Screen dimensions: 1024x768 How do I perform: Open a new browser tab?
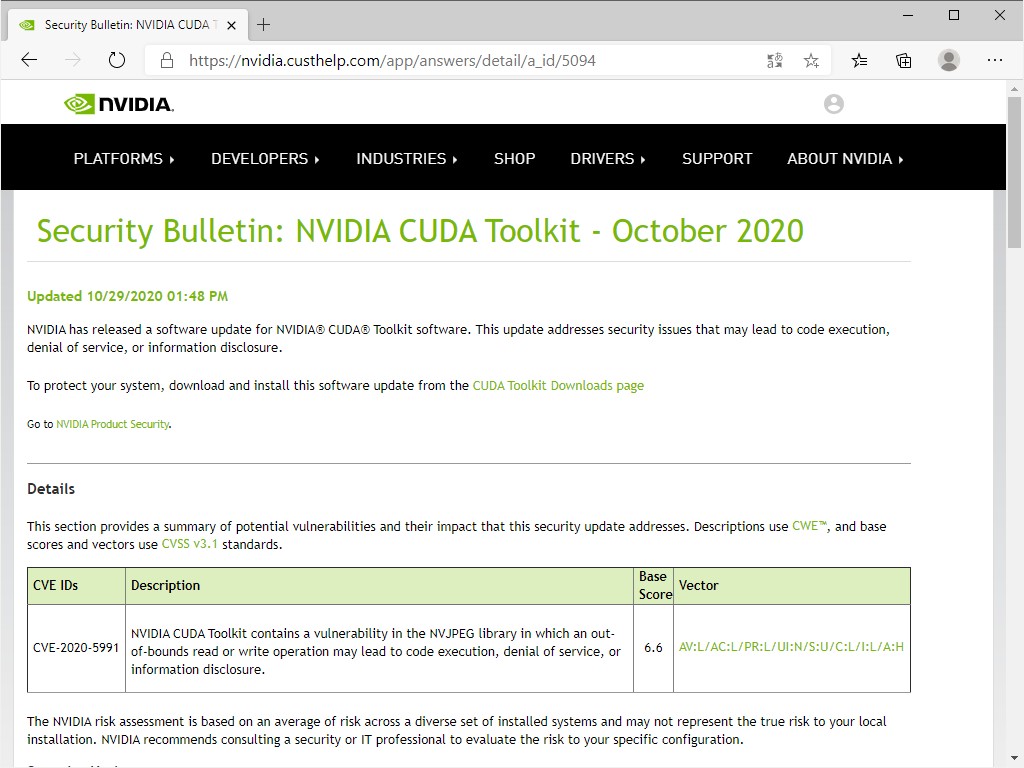coord(263,25)
